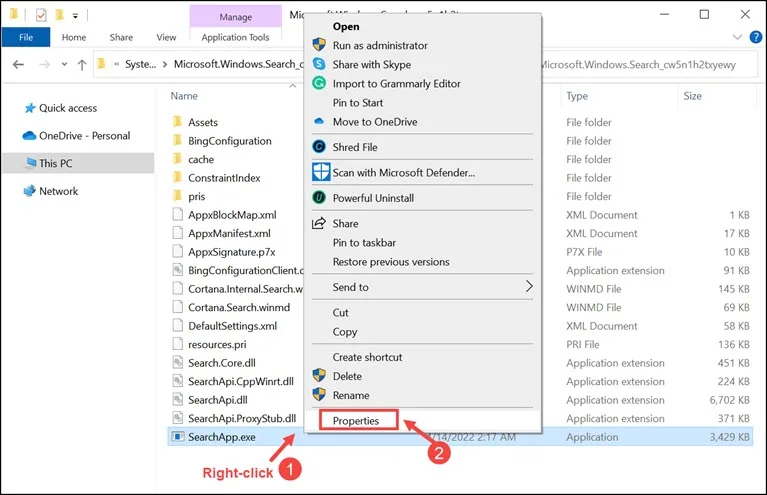Select OneDrive - Personal in navigation pane
The image size is (767, 495).
coord(85,135)
